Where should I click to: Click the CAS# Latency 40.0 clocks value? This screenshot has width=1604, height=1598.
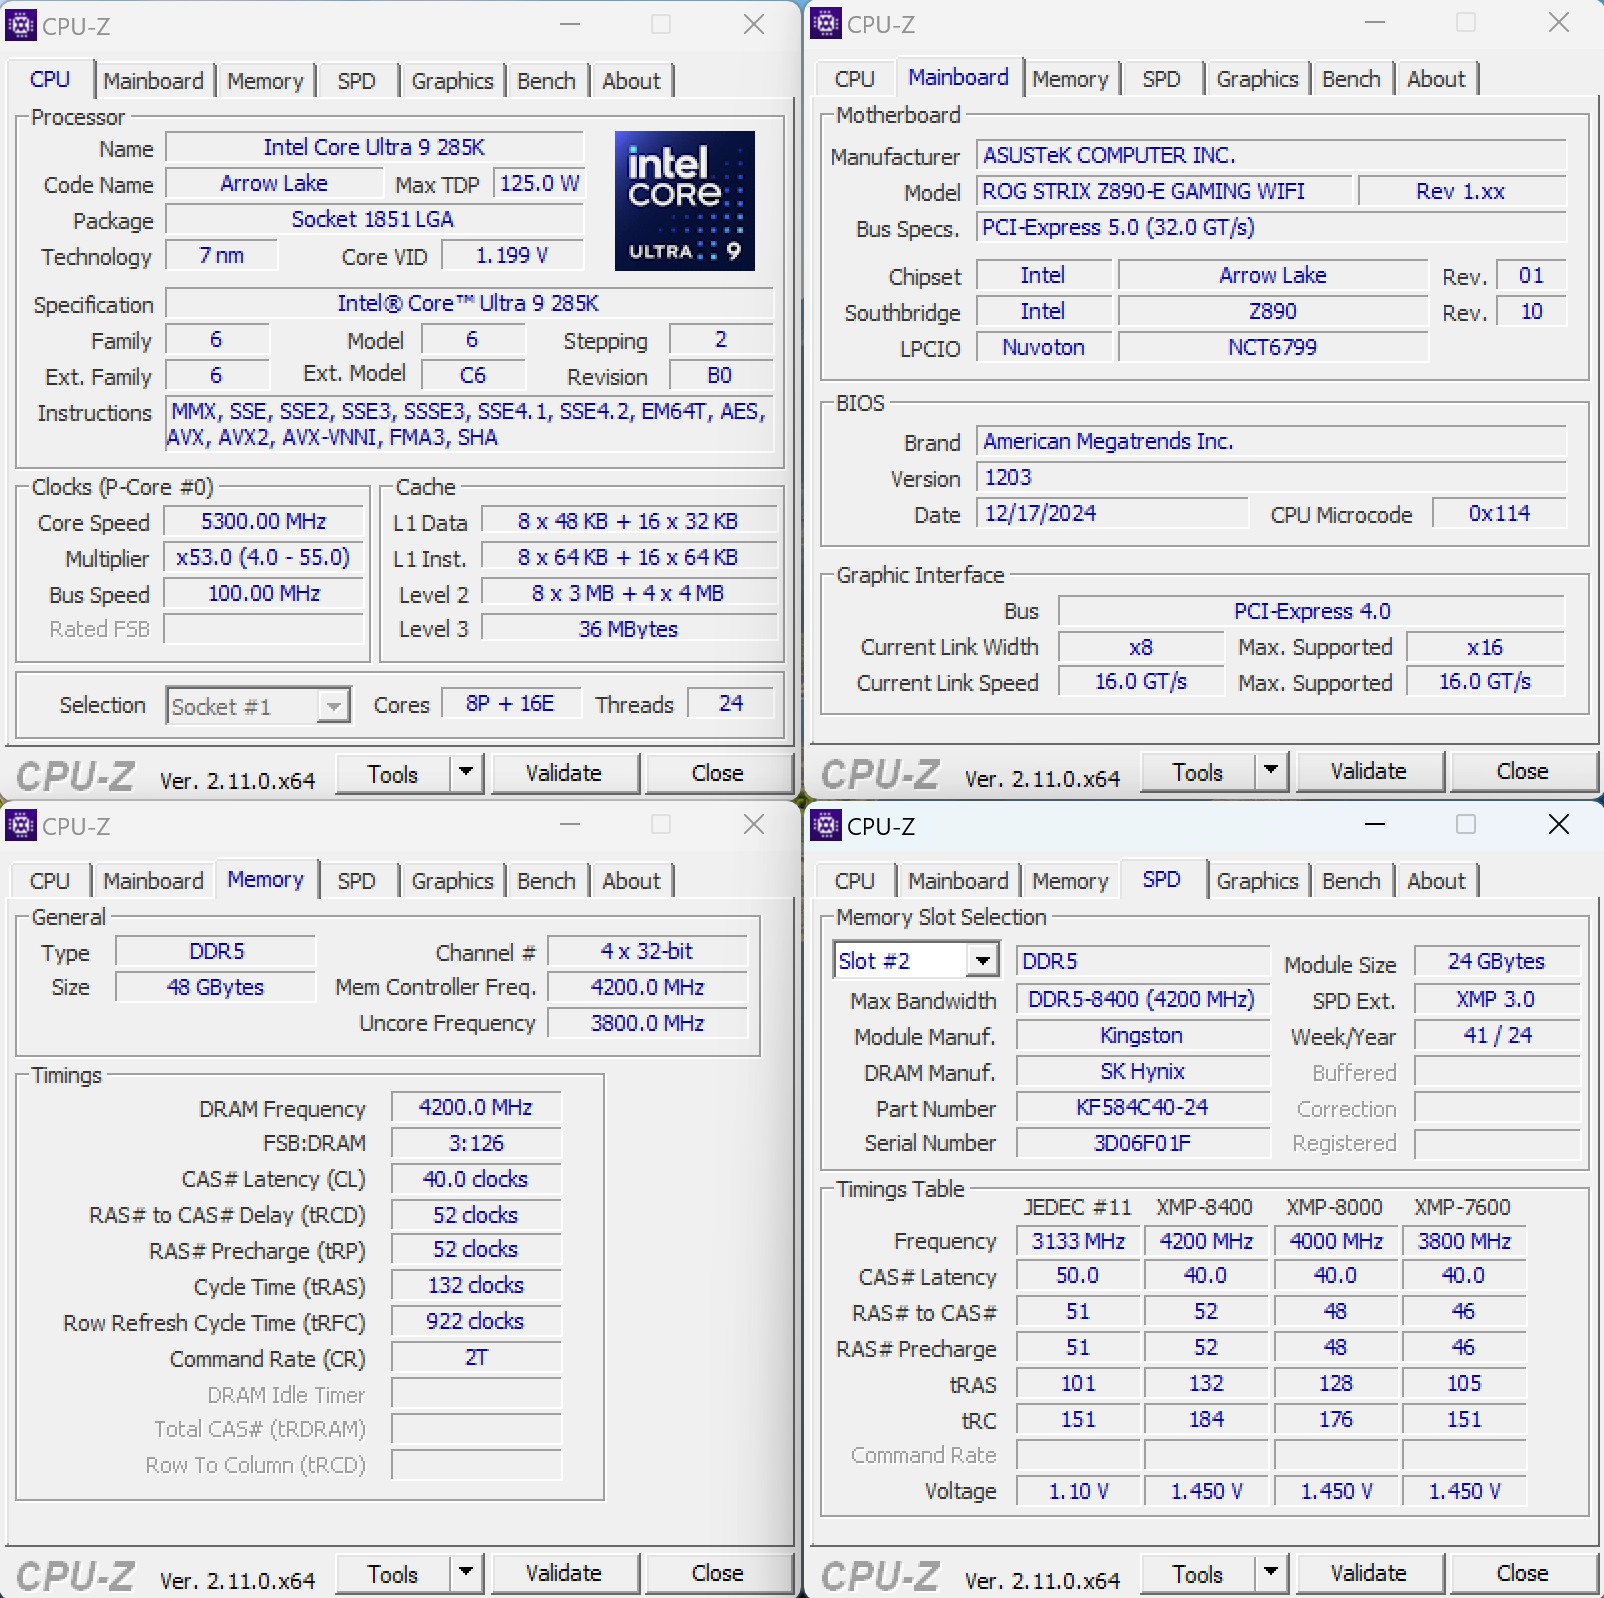[x=476, y=1179]
